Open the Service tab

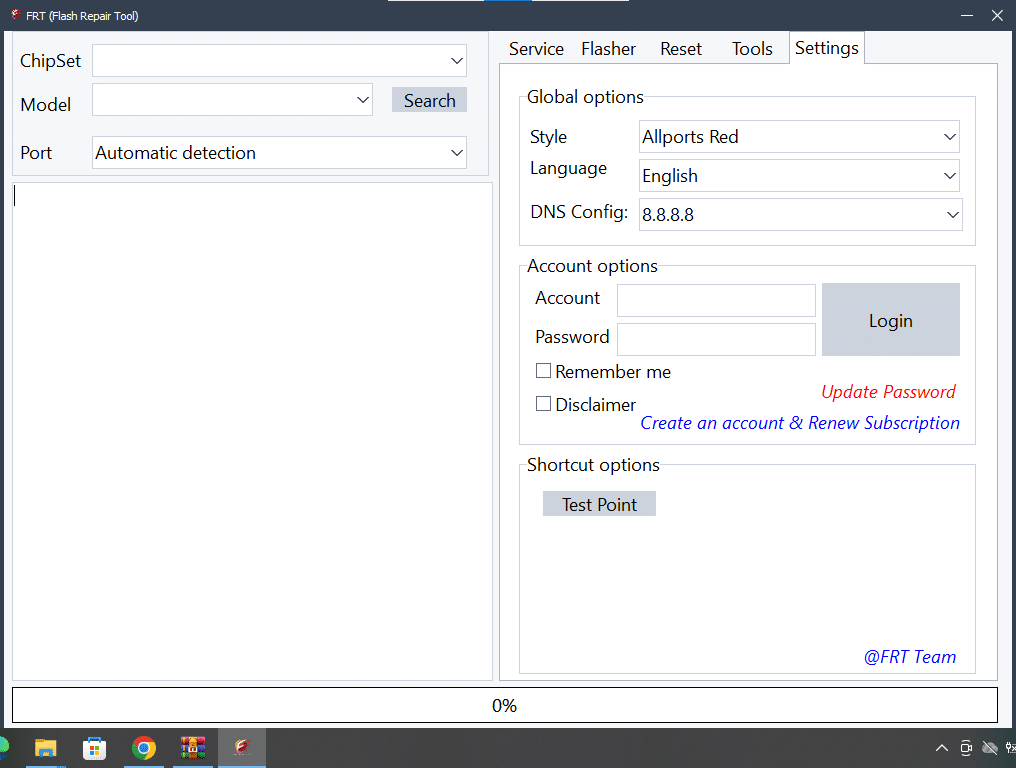pyautogui.click(x=536, y=49)
